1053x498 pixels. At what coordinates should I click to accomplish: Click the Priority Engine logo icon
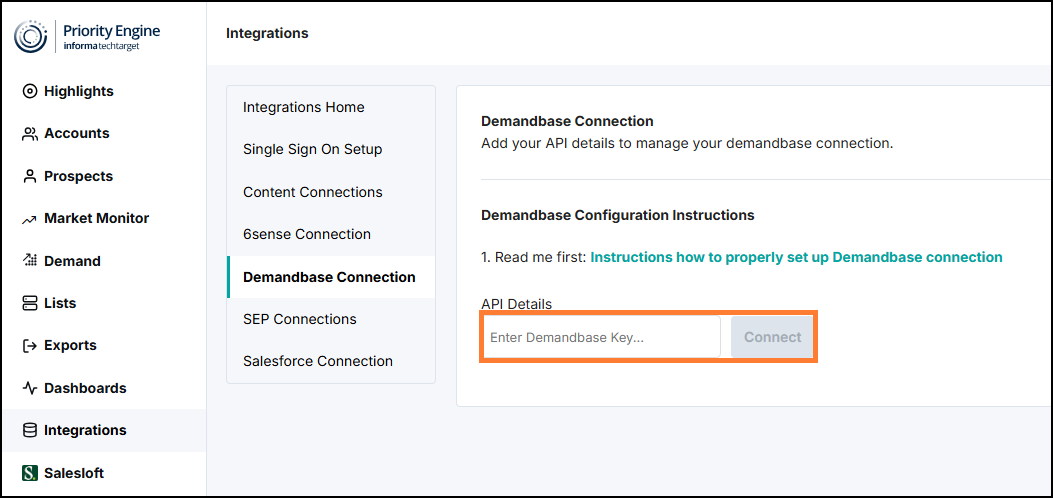(31, 36)
